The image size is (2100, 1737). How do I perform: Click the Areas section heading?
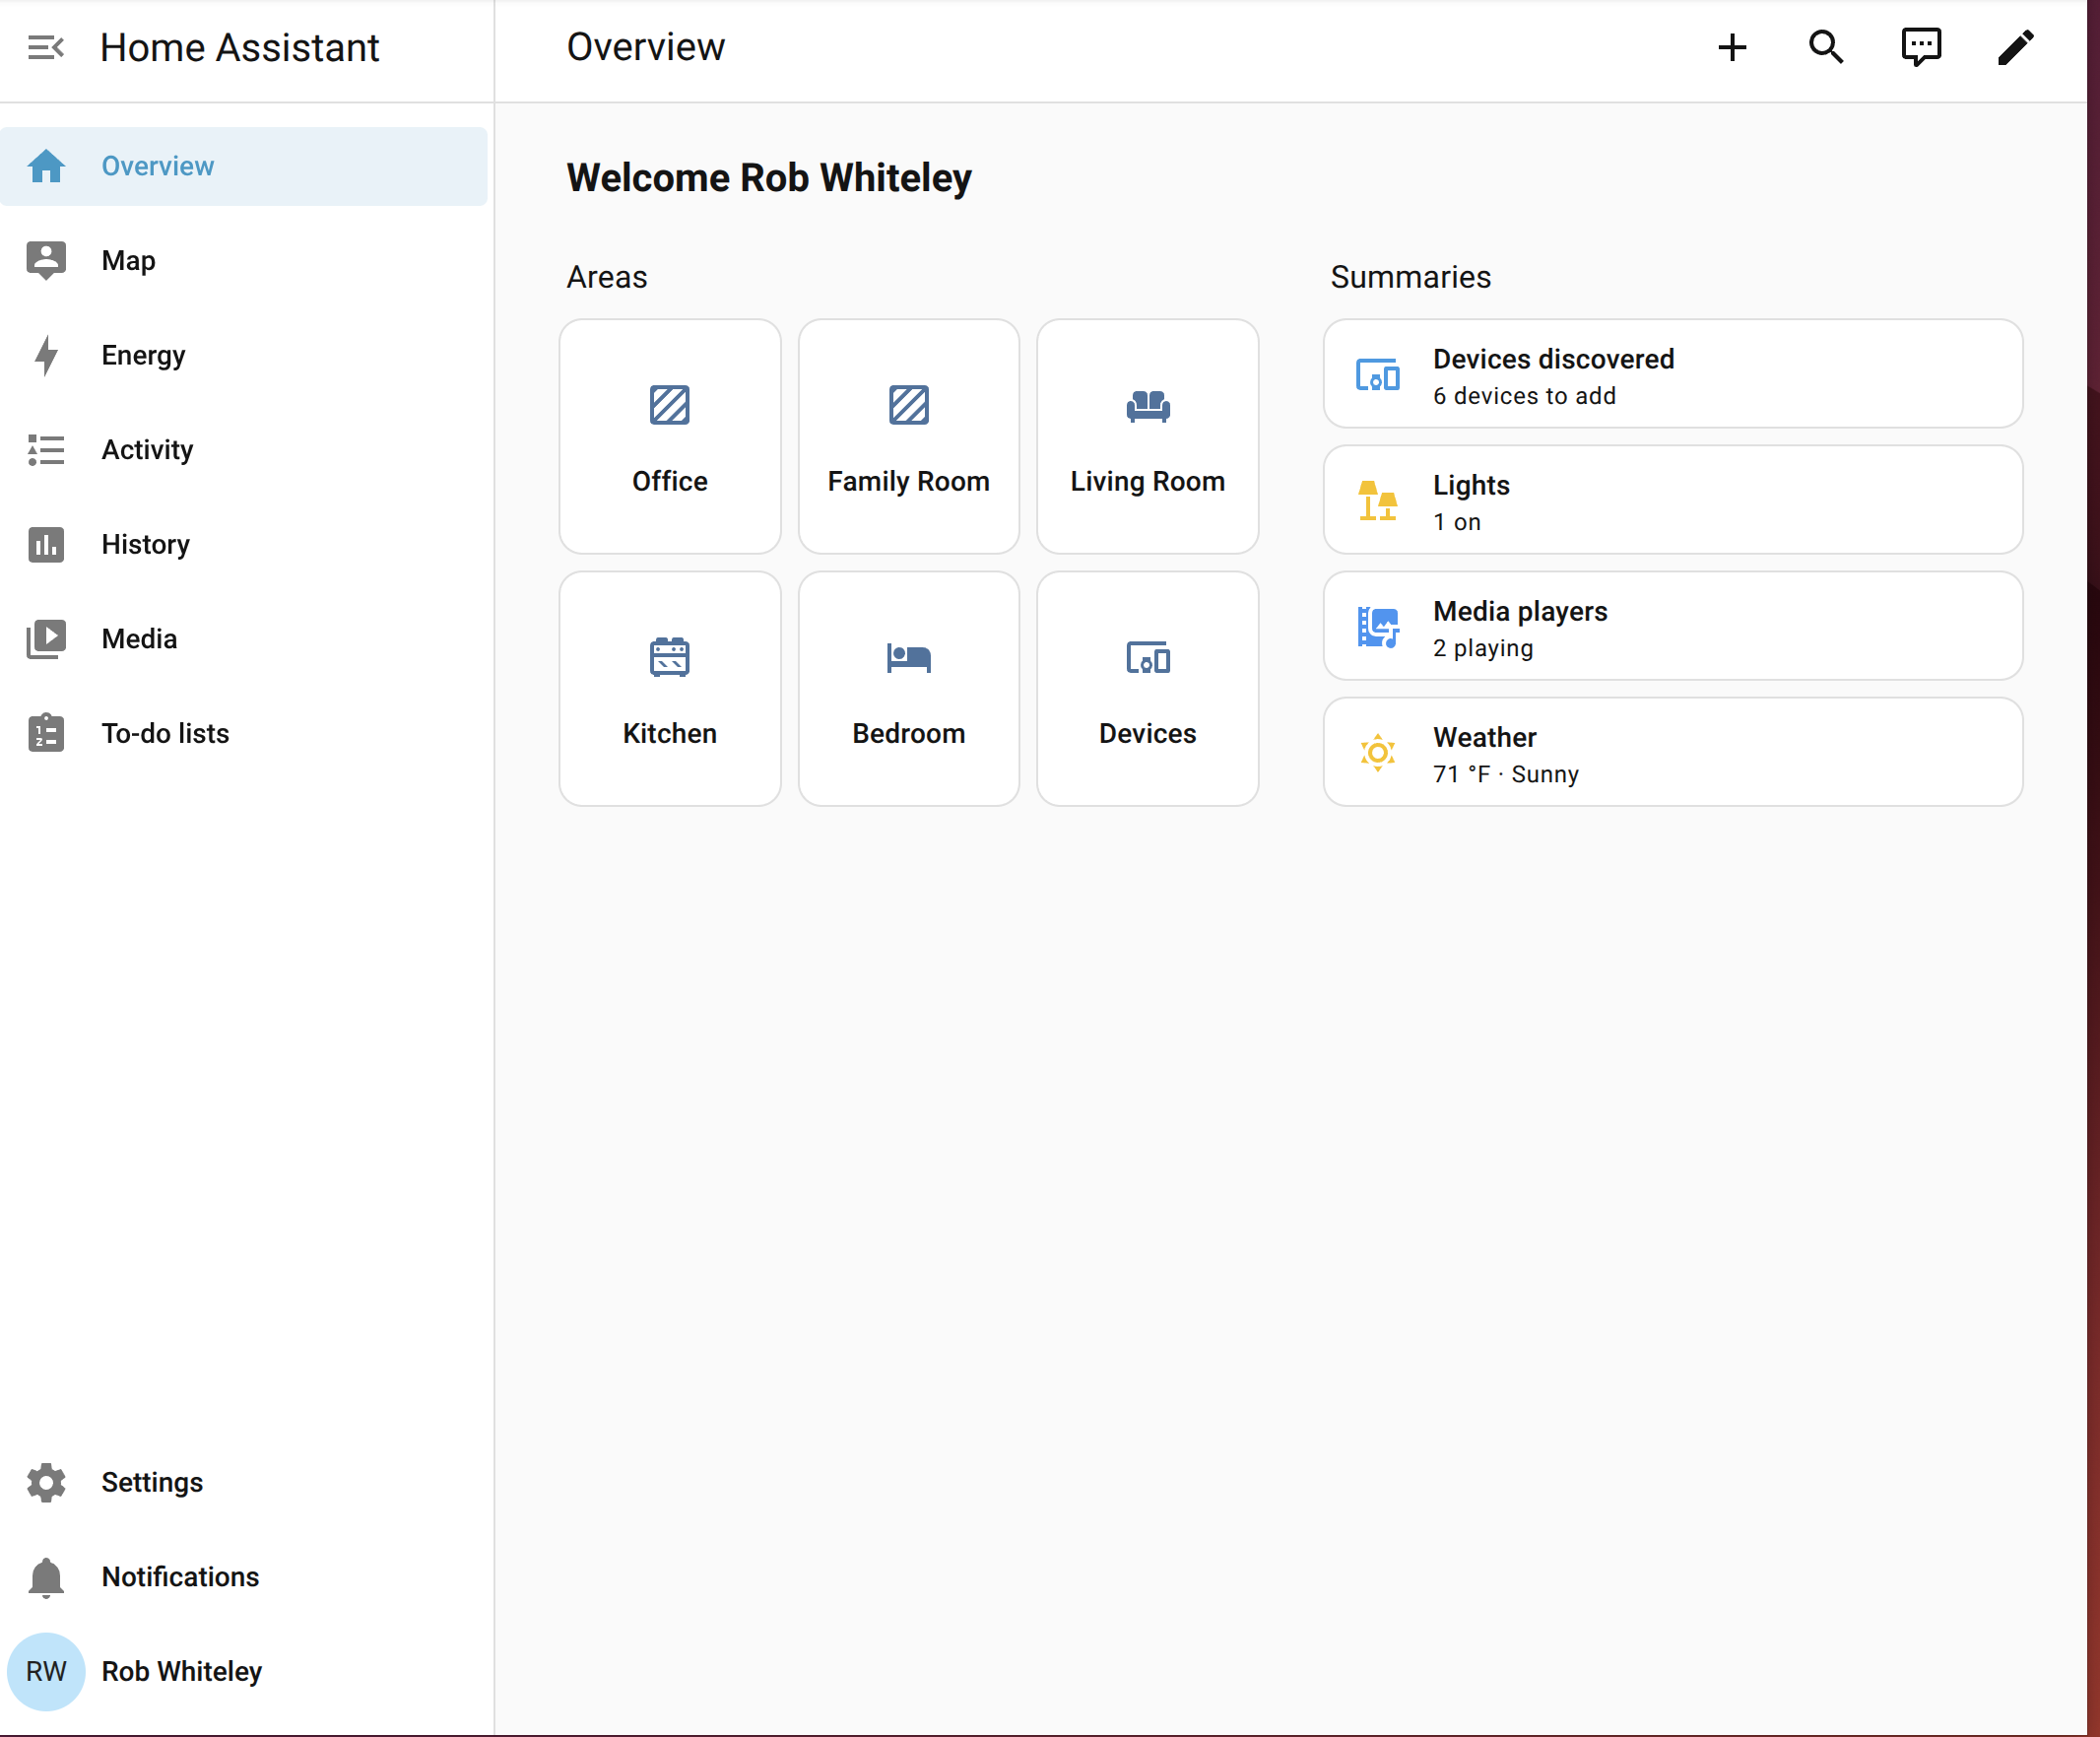click(607, 277)
